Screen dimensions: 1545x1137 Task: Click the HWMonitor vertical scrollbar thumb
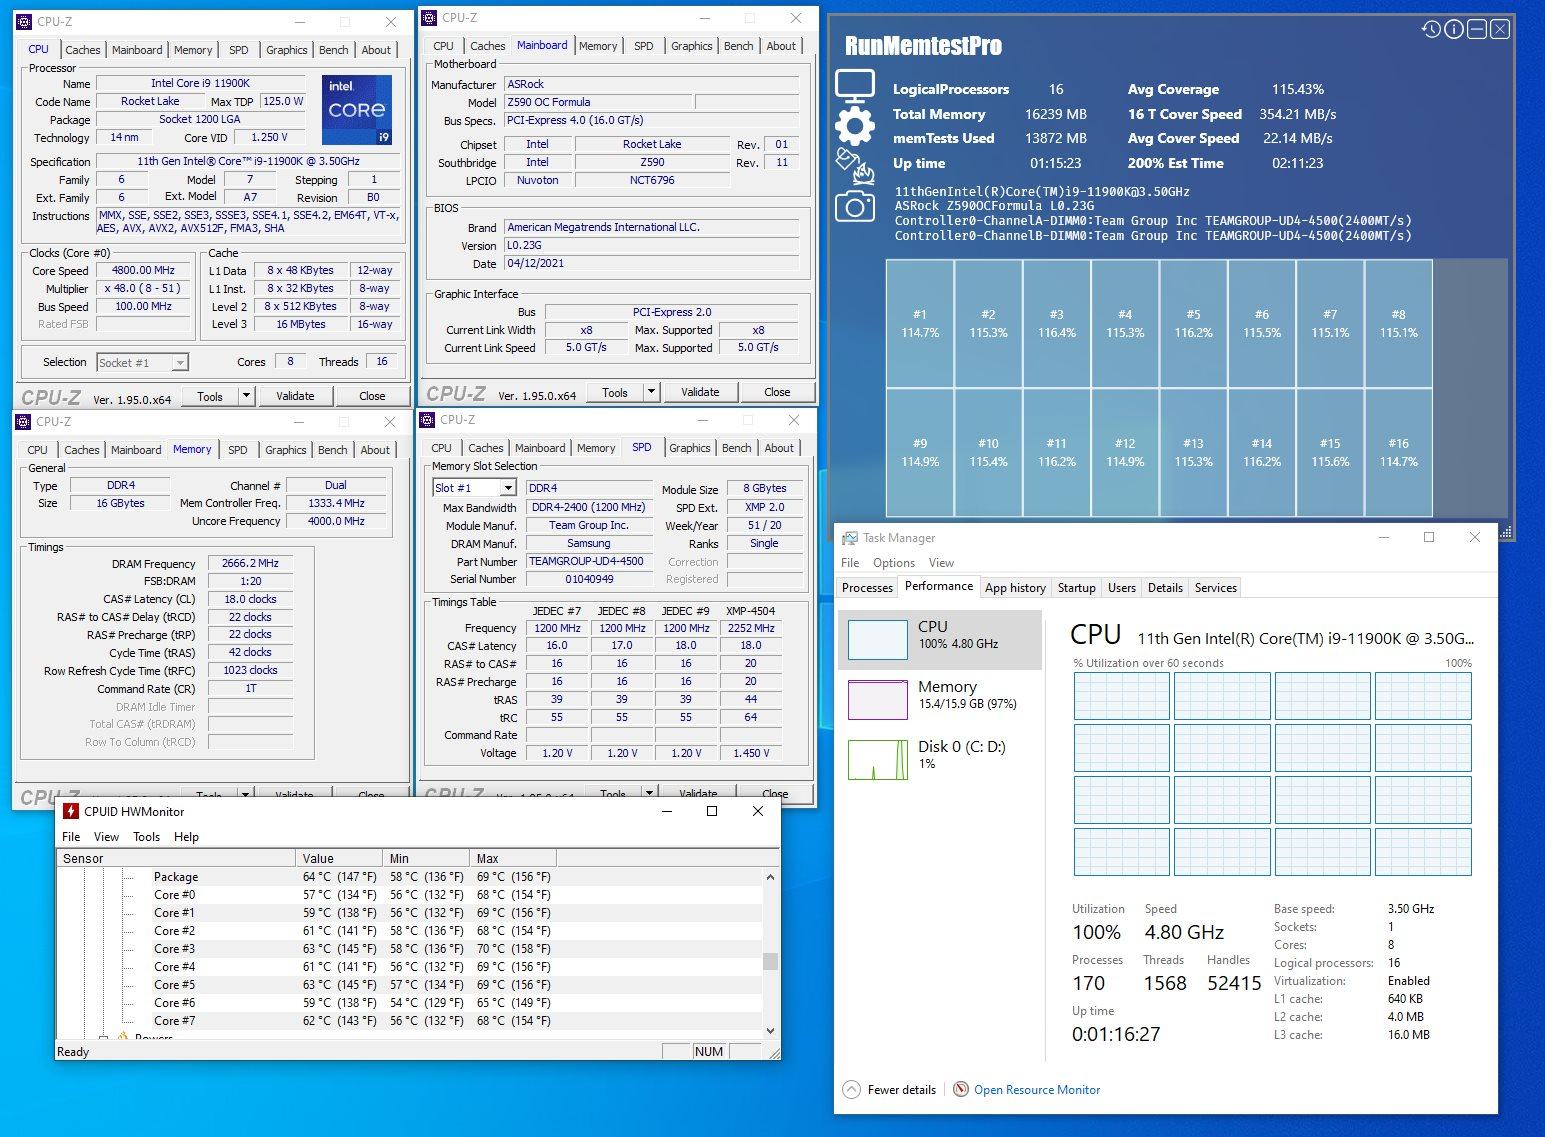coord(770,961)
